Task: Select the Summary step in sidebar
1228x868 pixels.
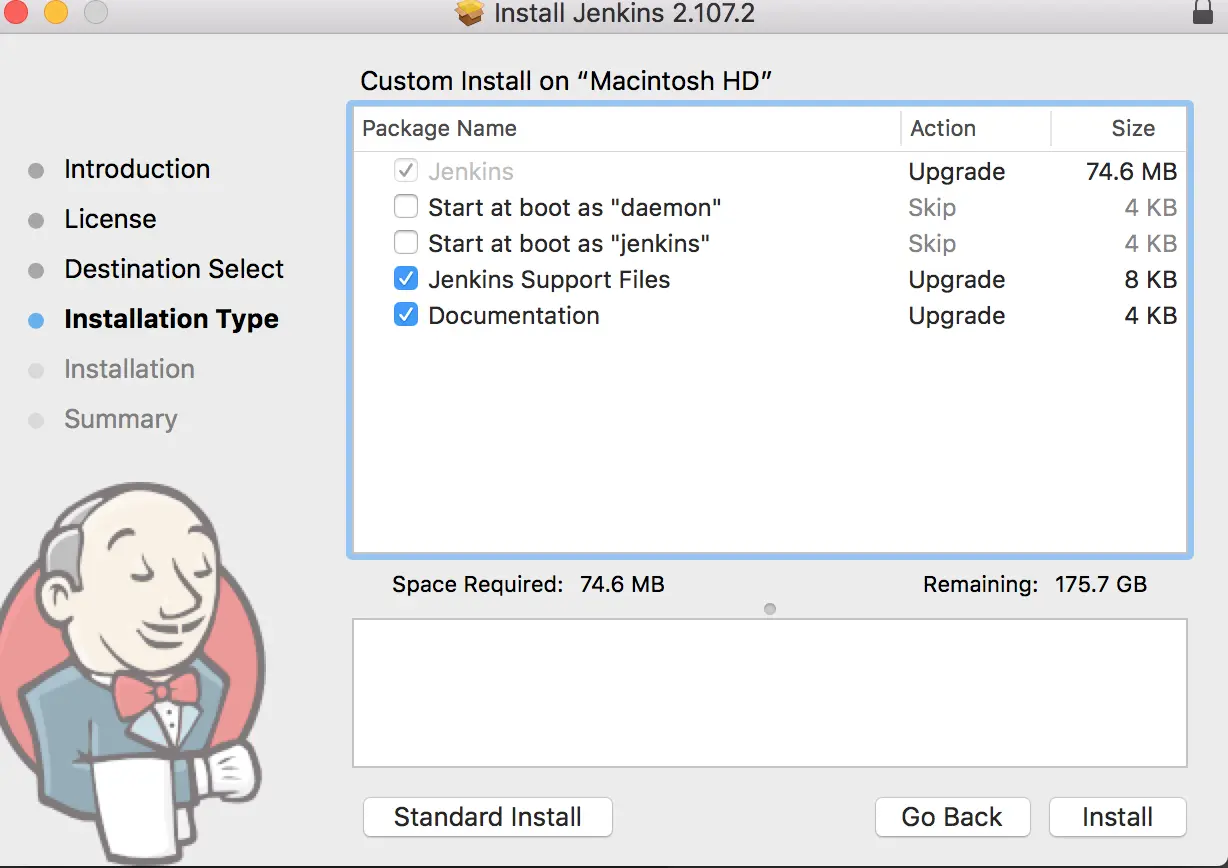Action: (x=120, y=419)
